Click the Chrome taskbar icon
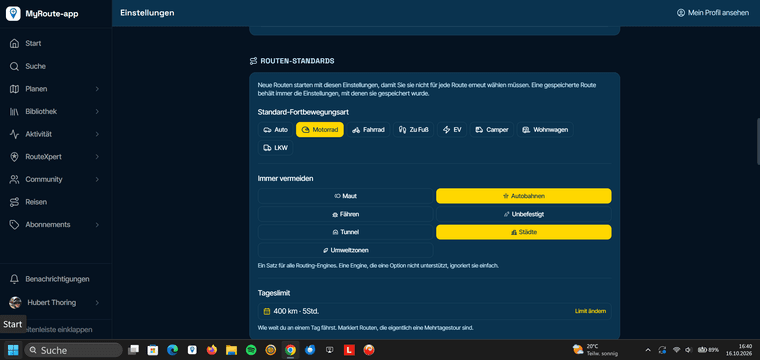The height and width of the screenshot is (360, 760). (290, 350)
